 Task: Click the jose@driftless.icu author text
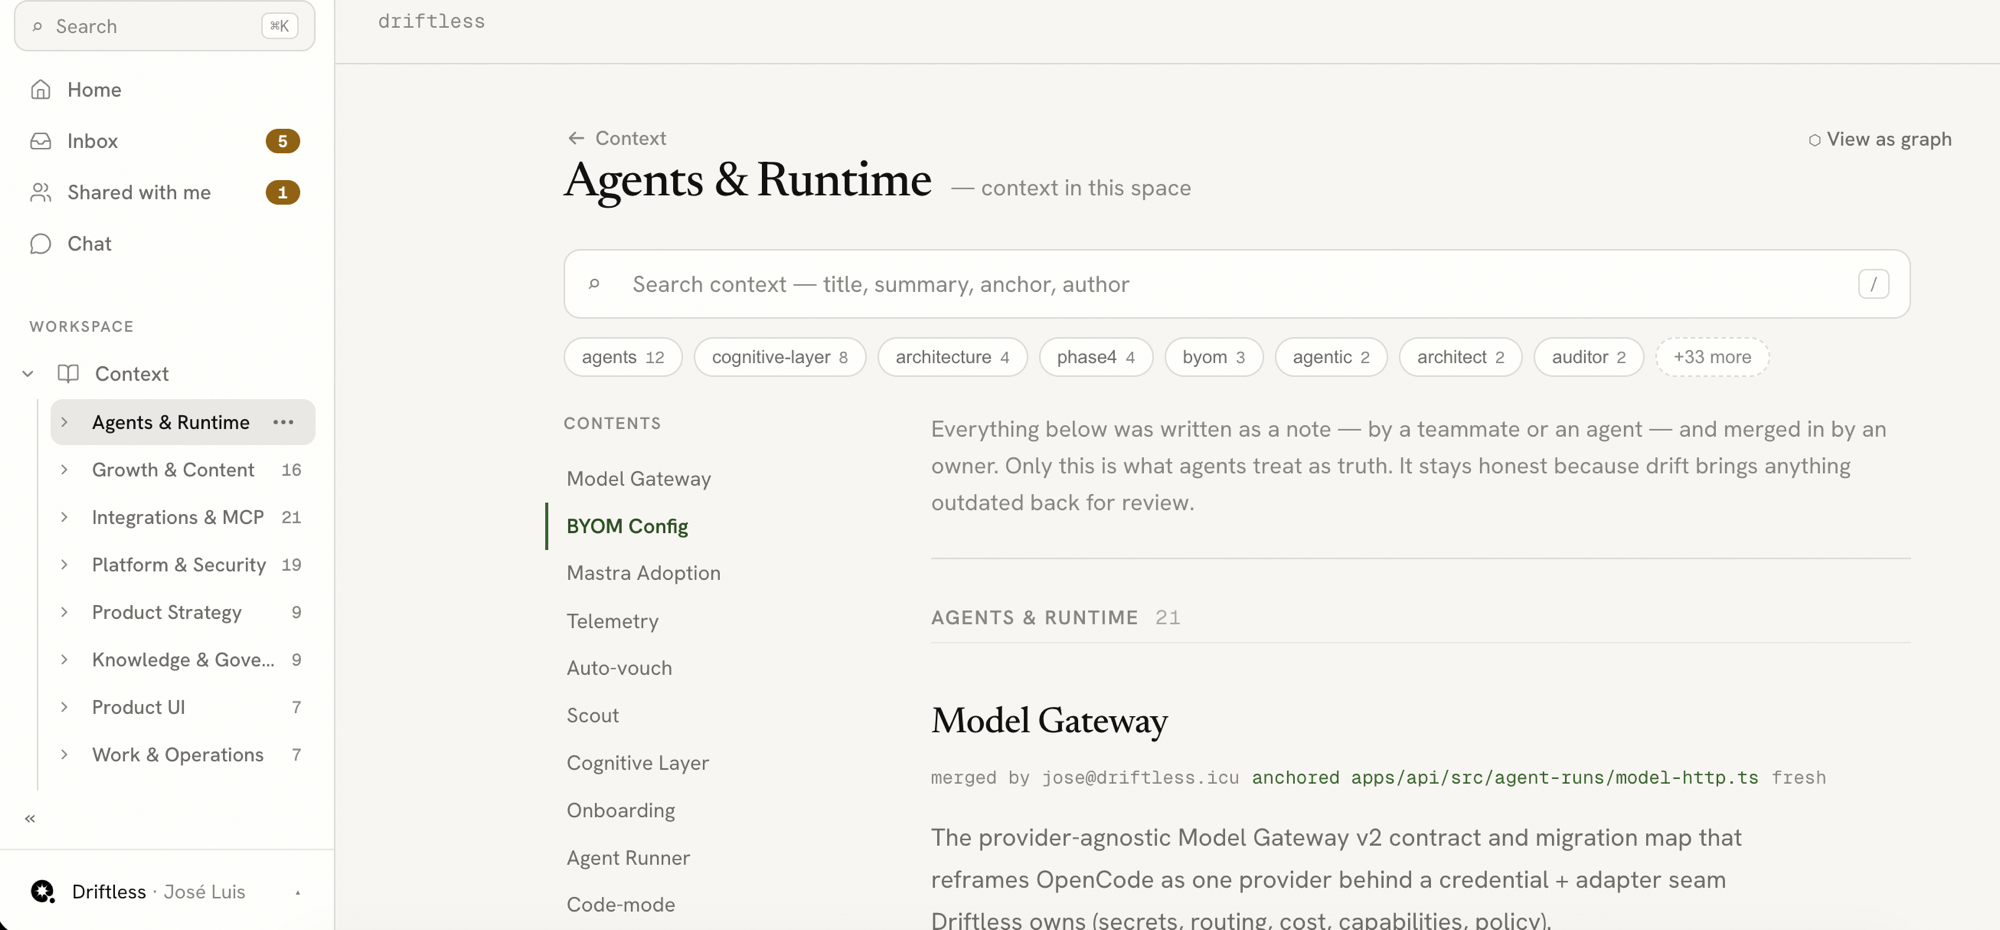coord(1140,778)
